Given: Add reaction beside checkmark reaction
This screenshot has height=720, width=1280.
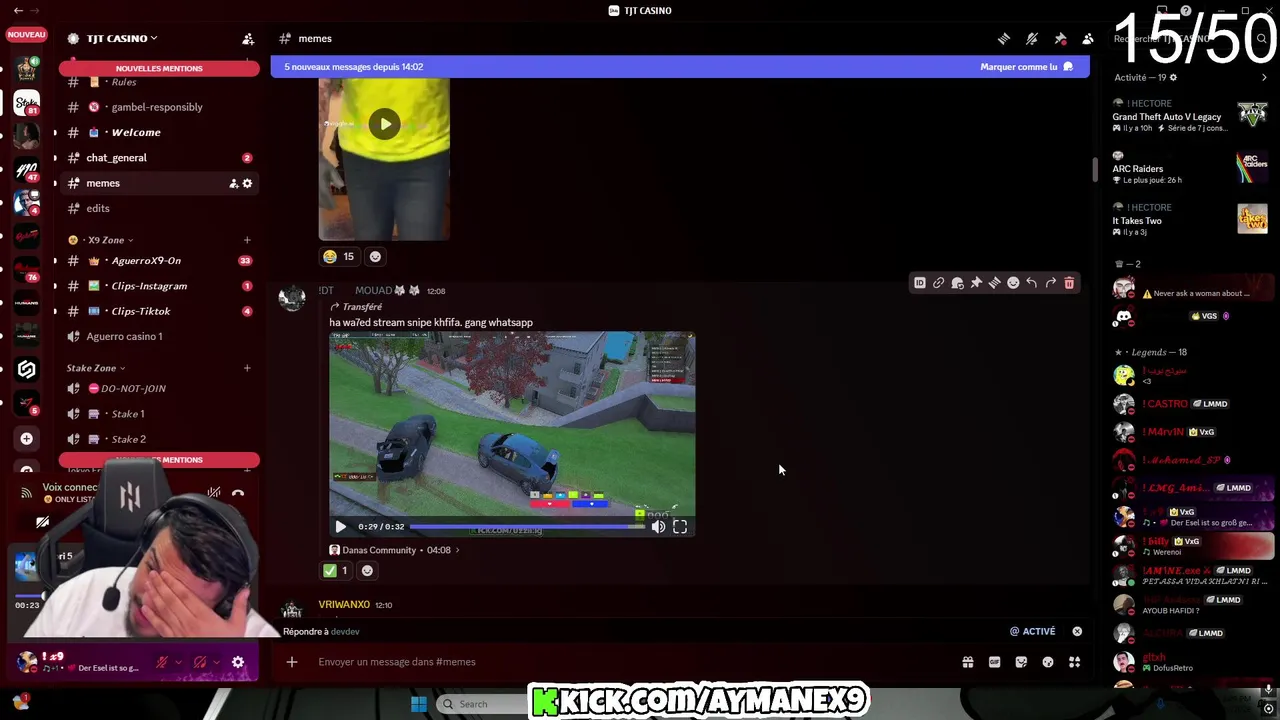Looking at the screenshot, I should click(367, 571).
